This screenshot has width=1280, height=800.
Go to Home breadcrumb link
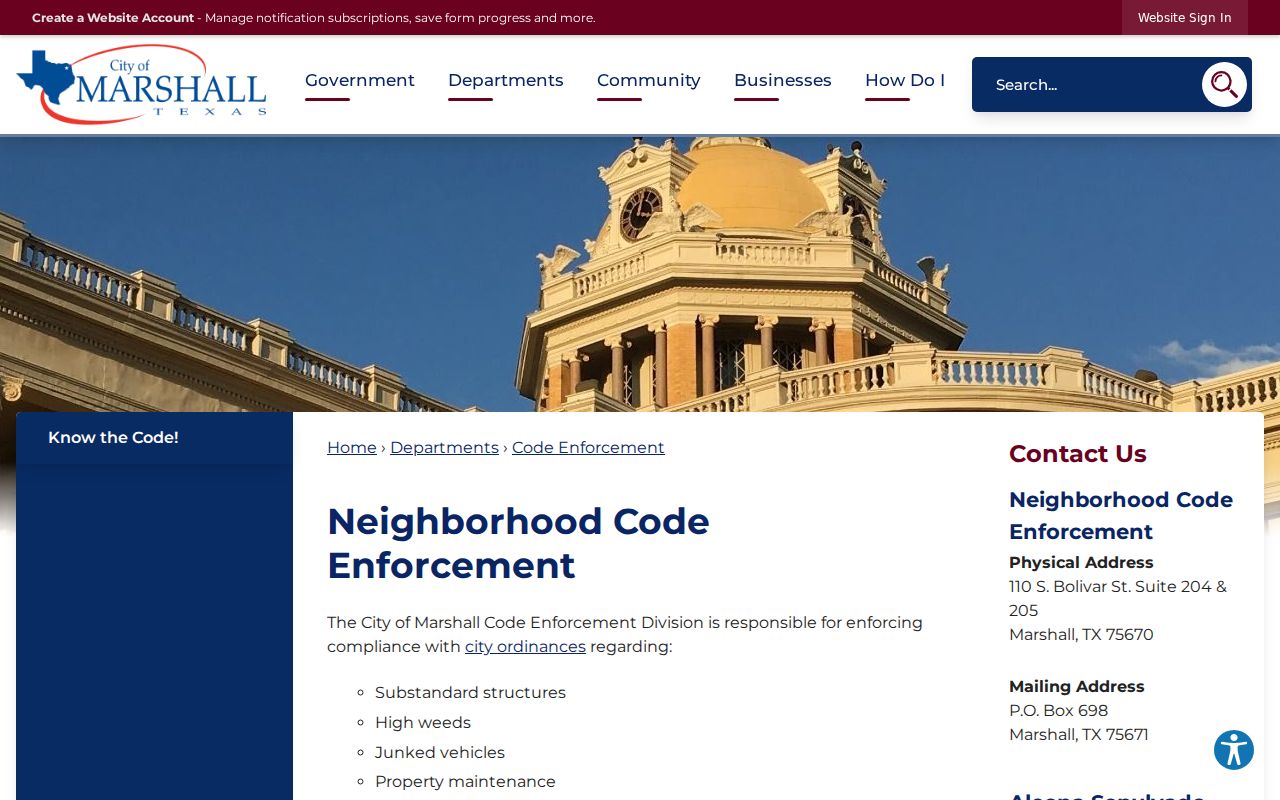click(352, 448)
